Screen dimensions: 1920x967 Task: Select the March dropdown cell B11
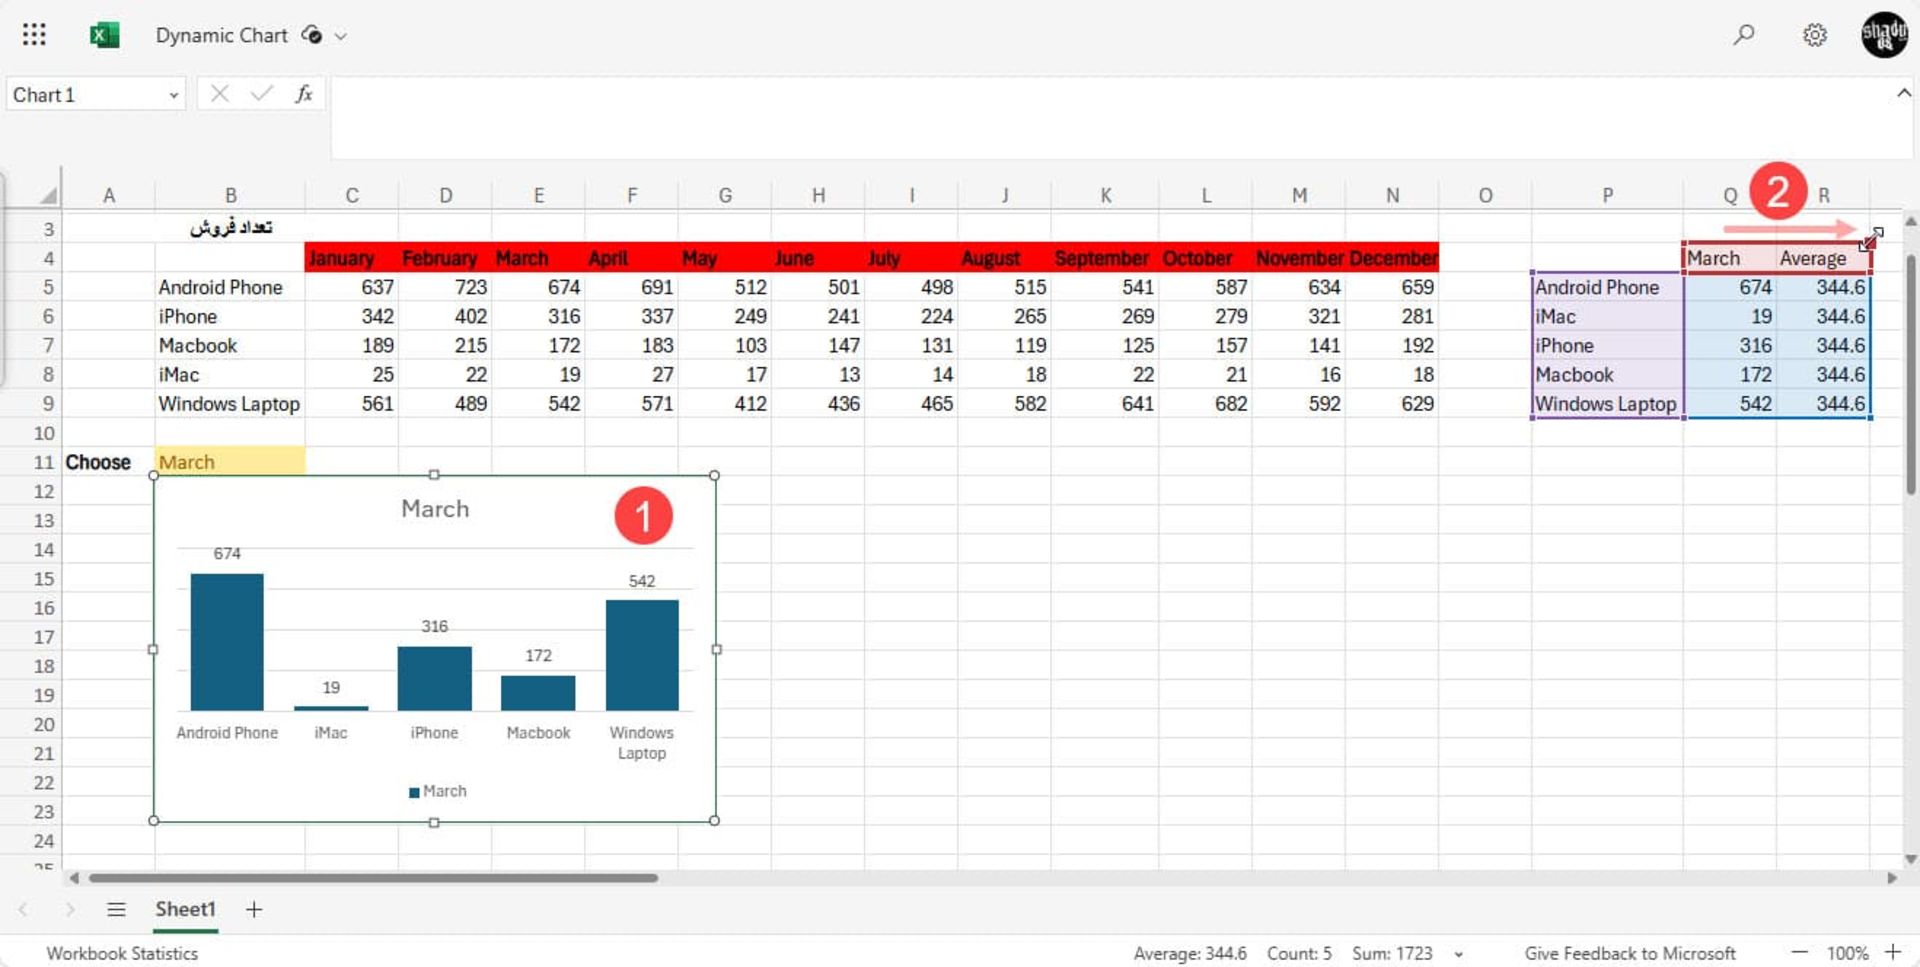pyautogui.click(x=230, y=462)
